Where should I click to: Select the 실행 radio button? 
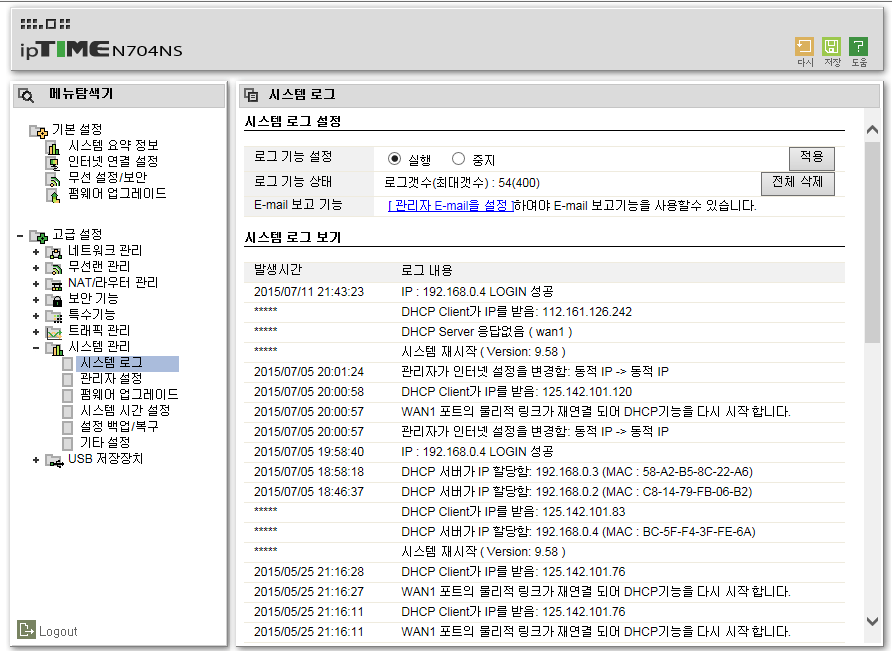[394, 159]
